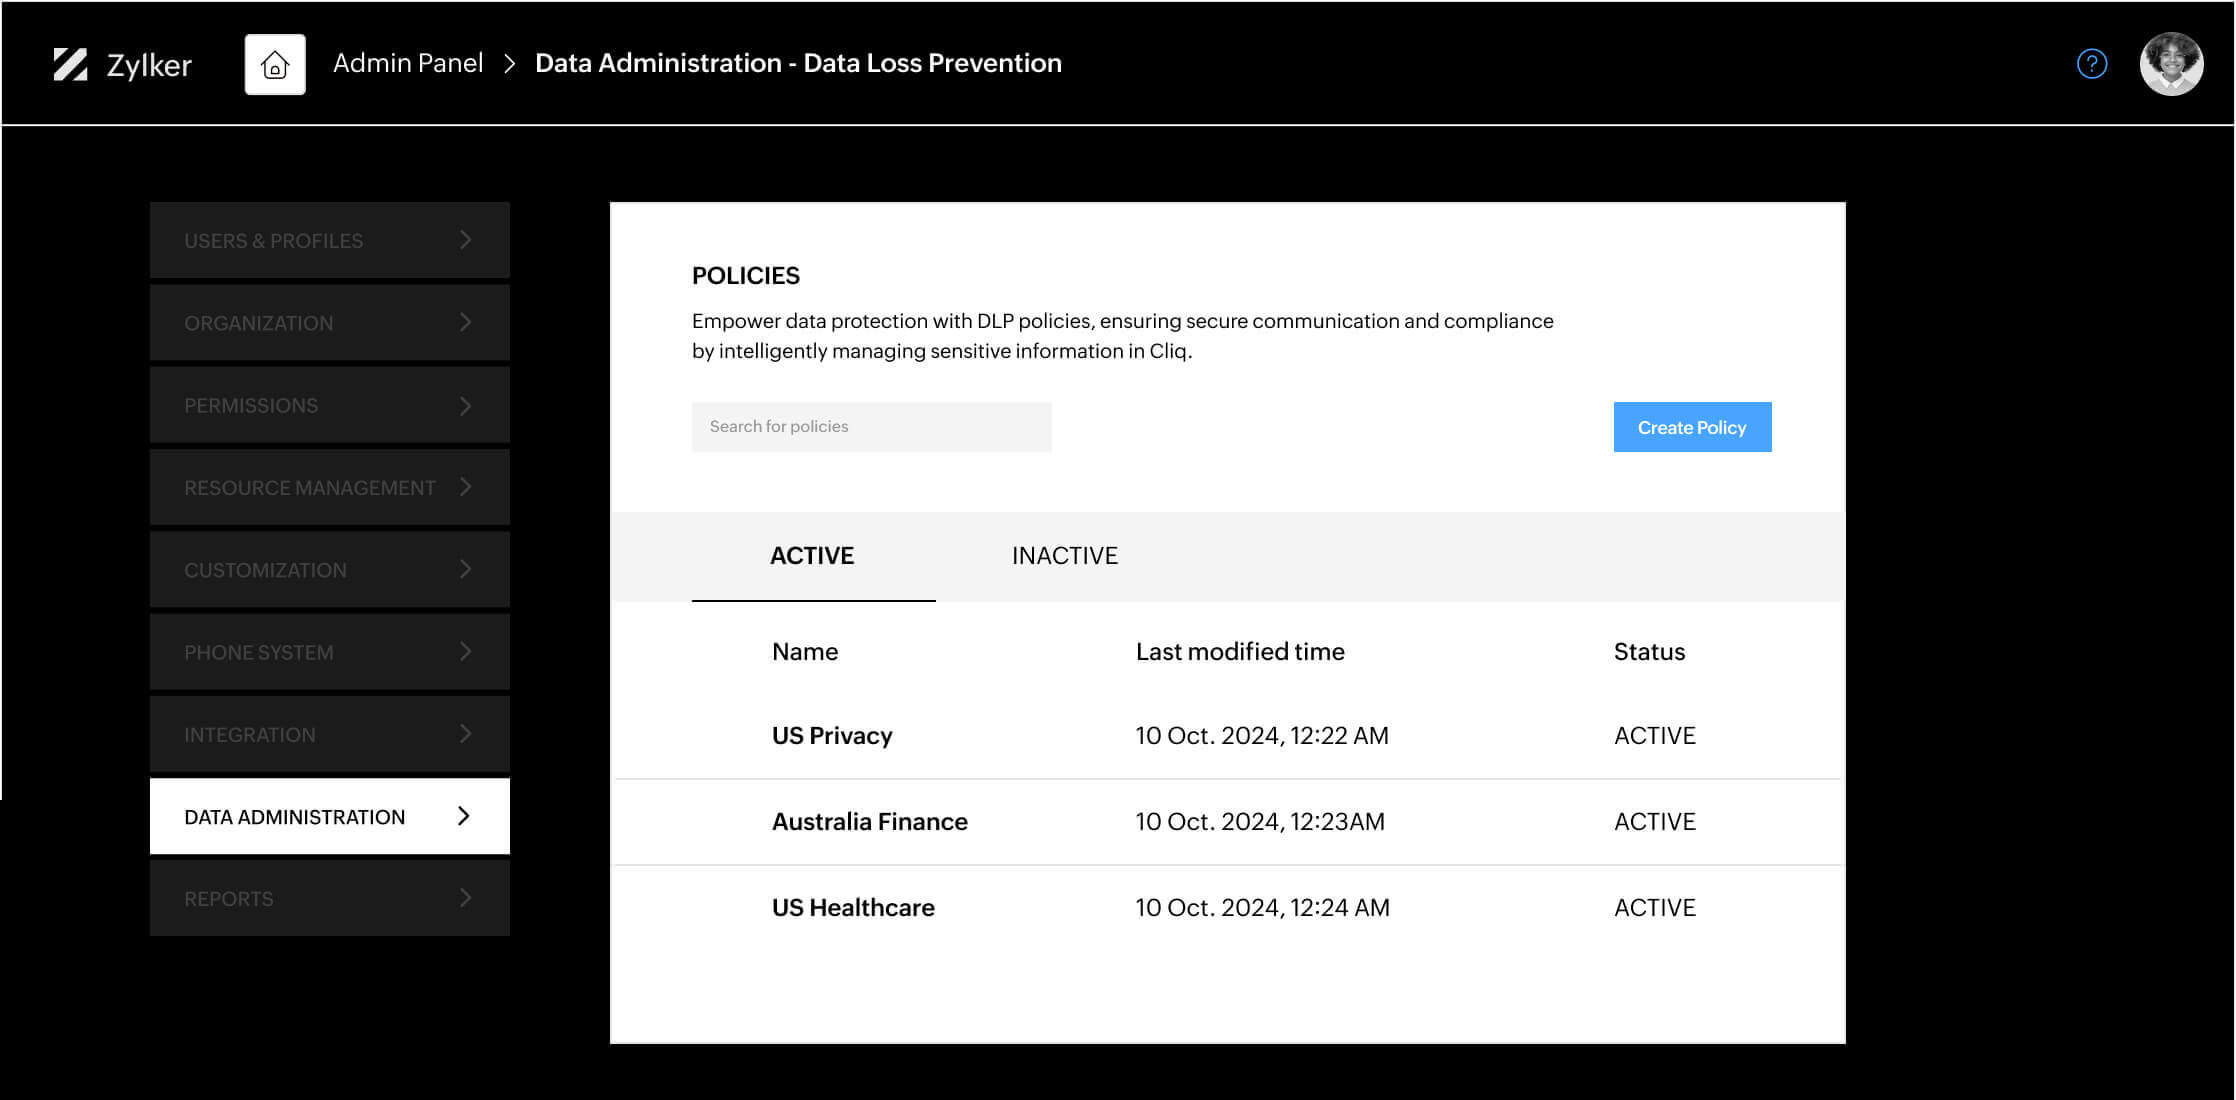This screenshot has height=1100, width=2236.
Task: Click the 10 Oct. 2024, 12:23AM timestamp
Action: click(1260, 822)
